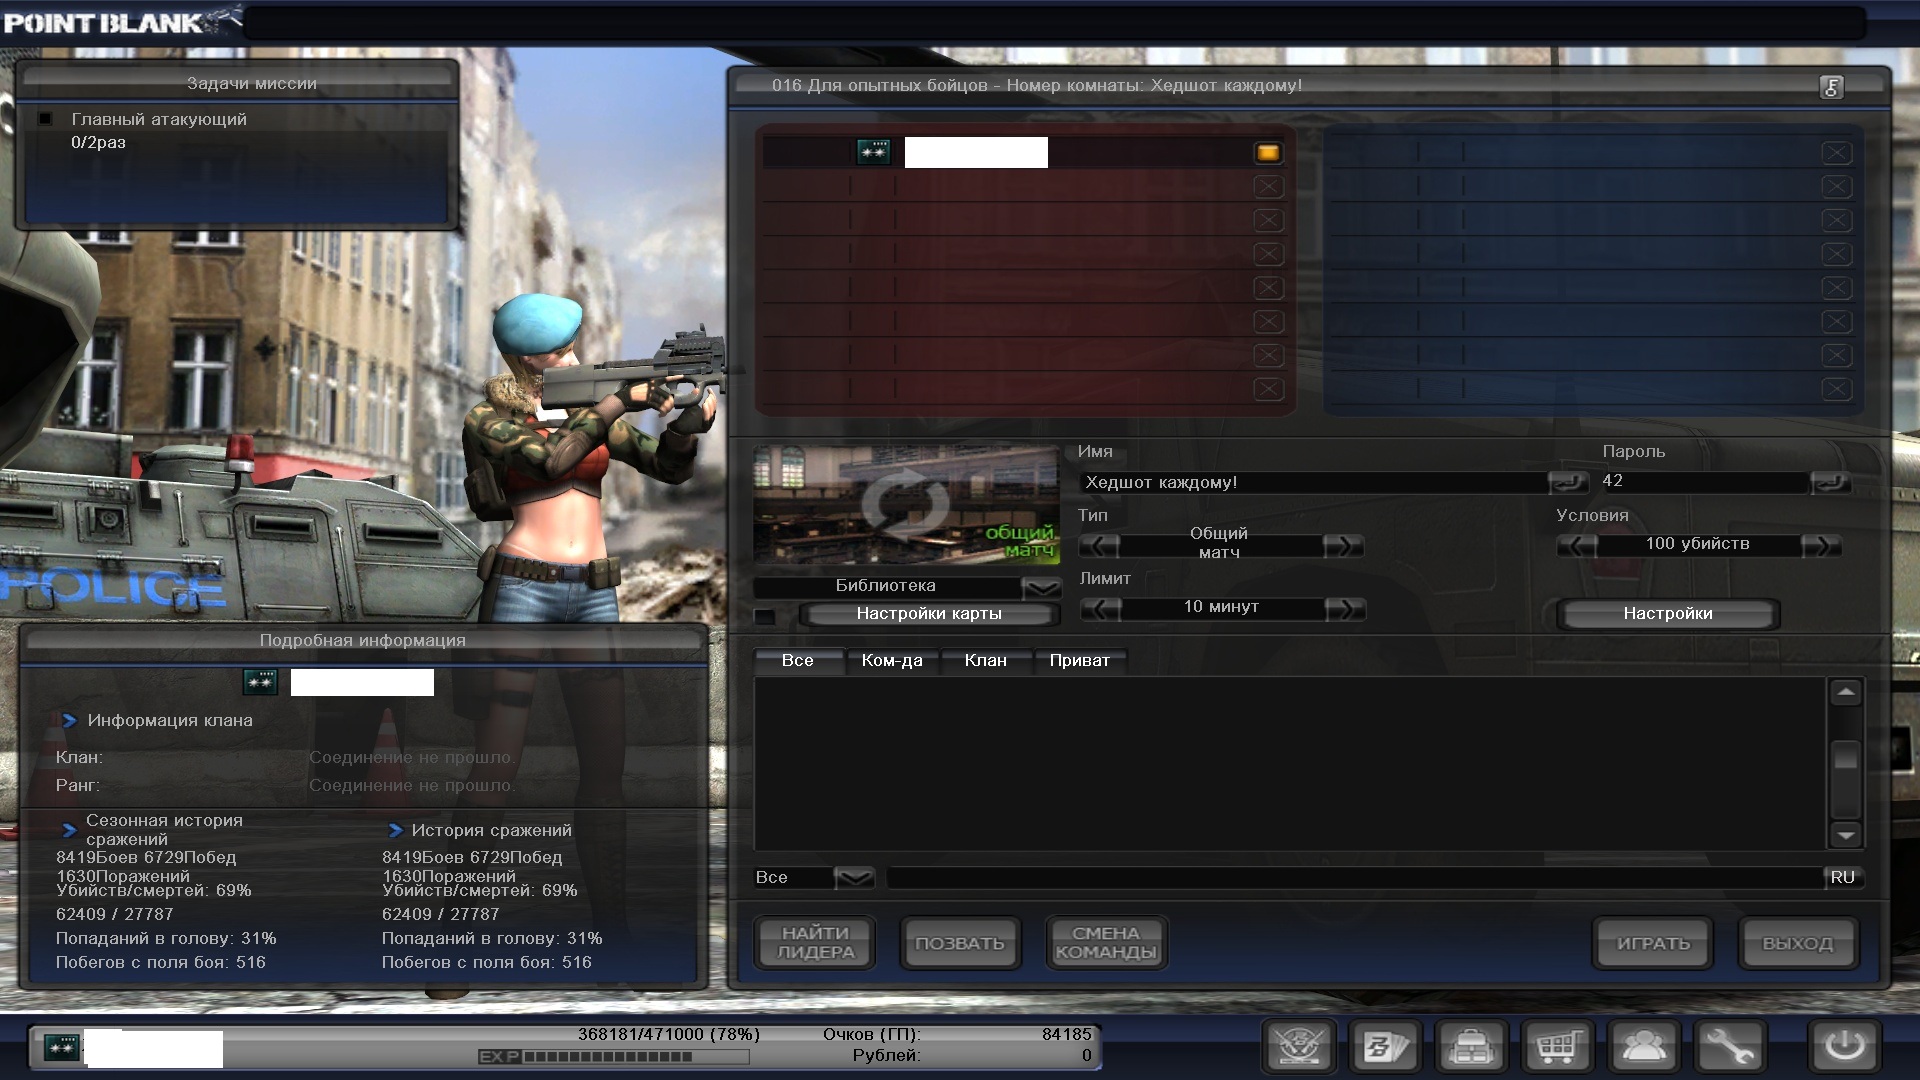Click the СМЕНА КОМАНДЫ button
This screenshot has height=1080, width=1920.
coord(1106,943)
